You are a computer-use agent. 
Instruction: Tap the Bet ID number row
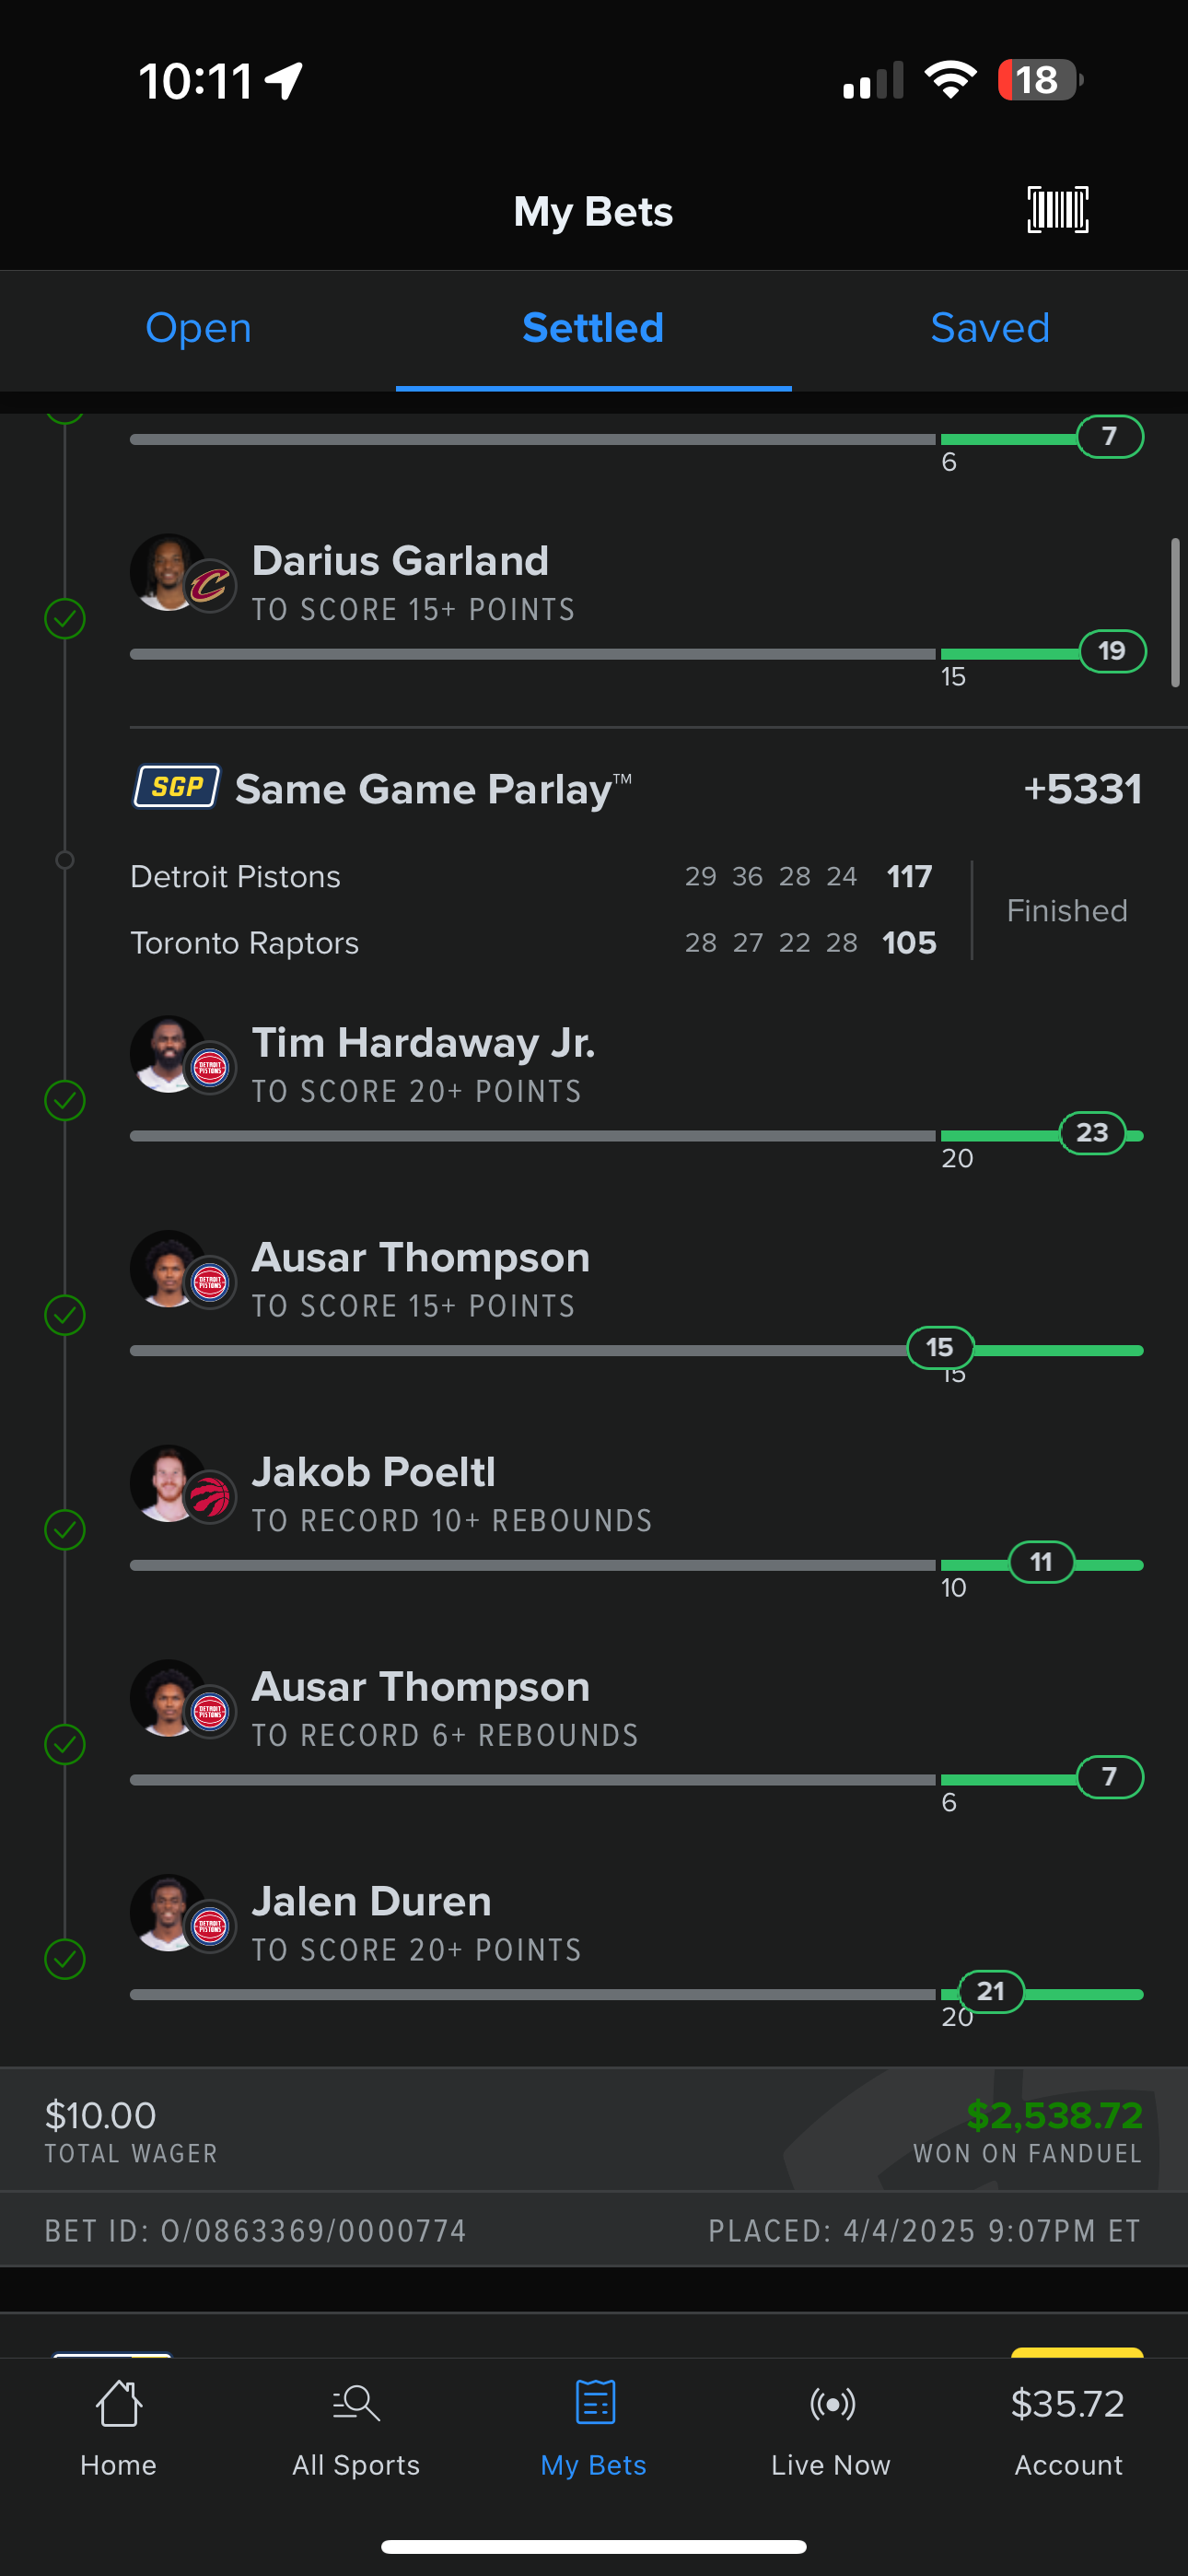tap(255, 2230)
